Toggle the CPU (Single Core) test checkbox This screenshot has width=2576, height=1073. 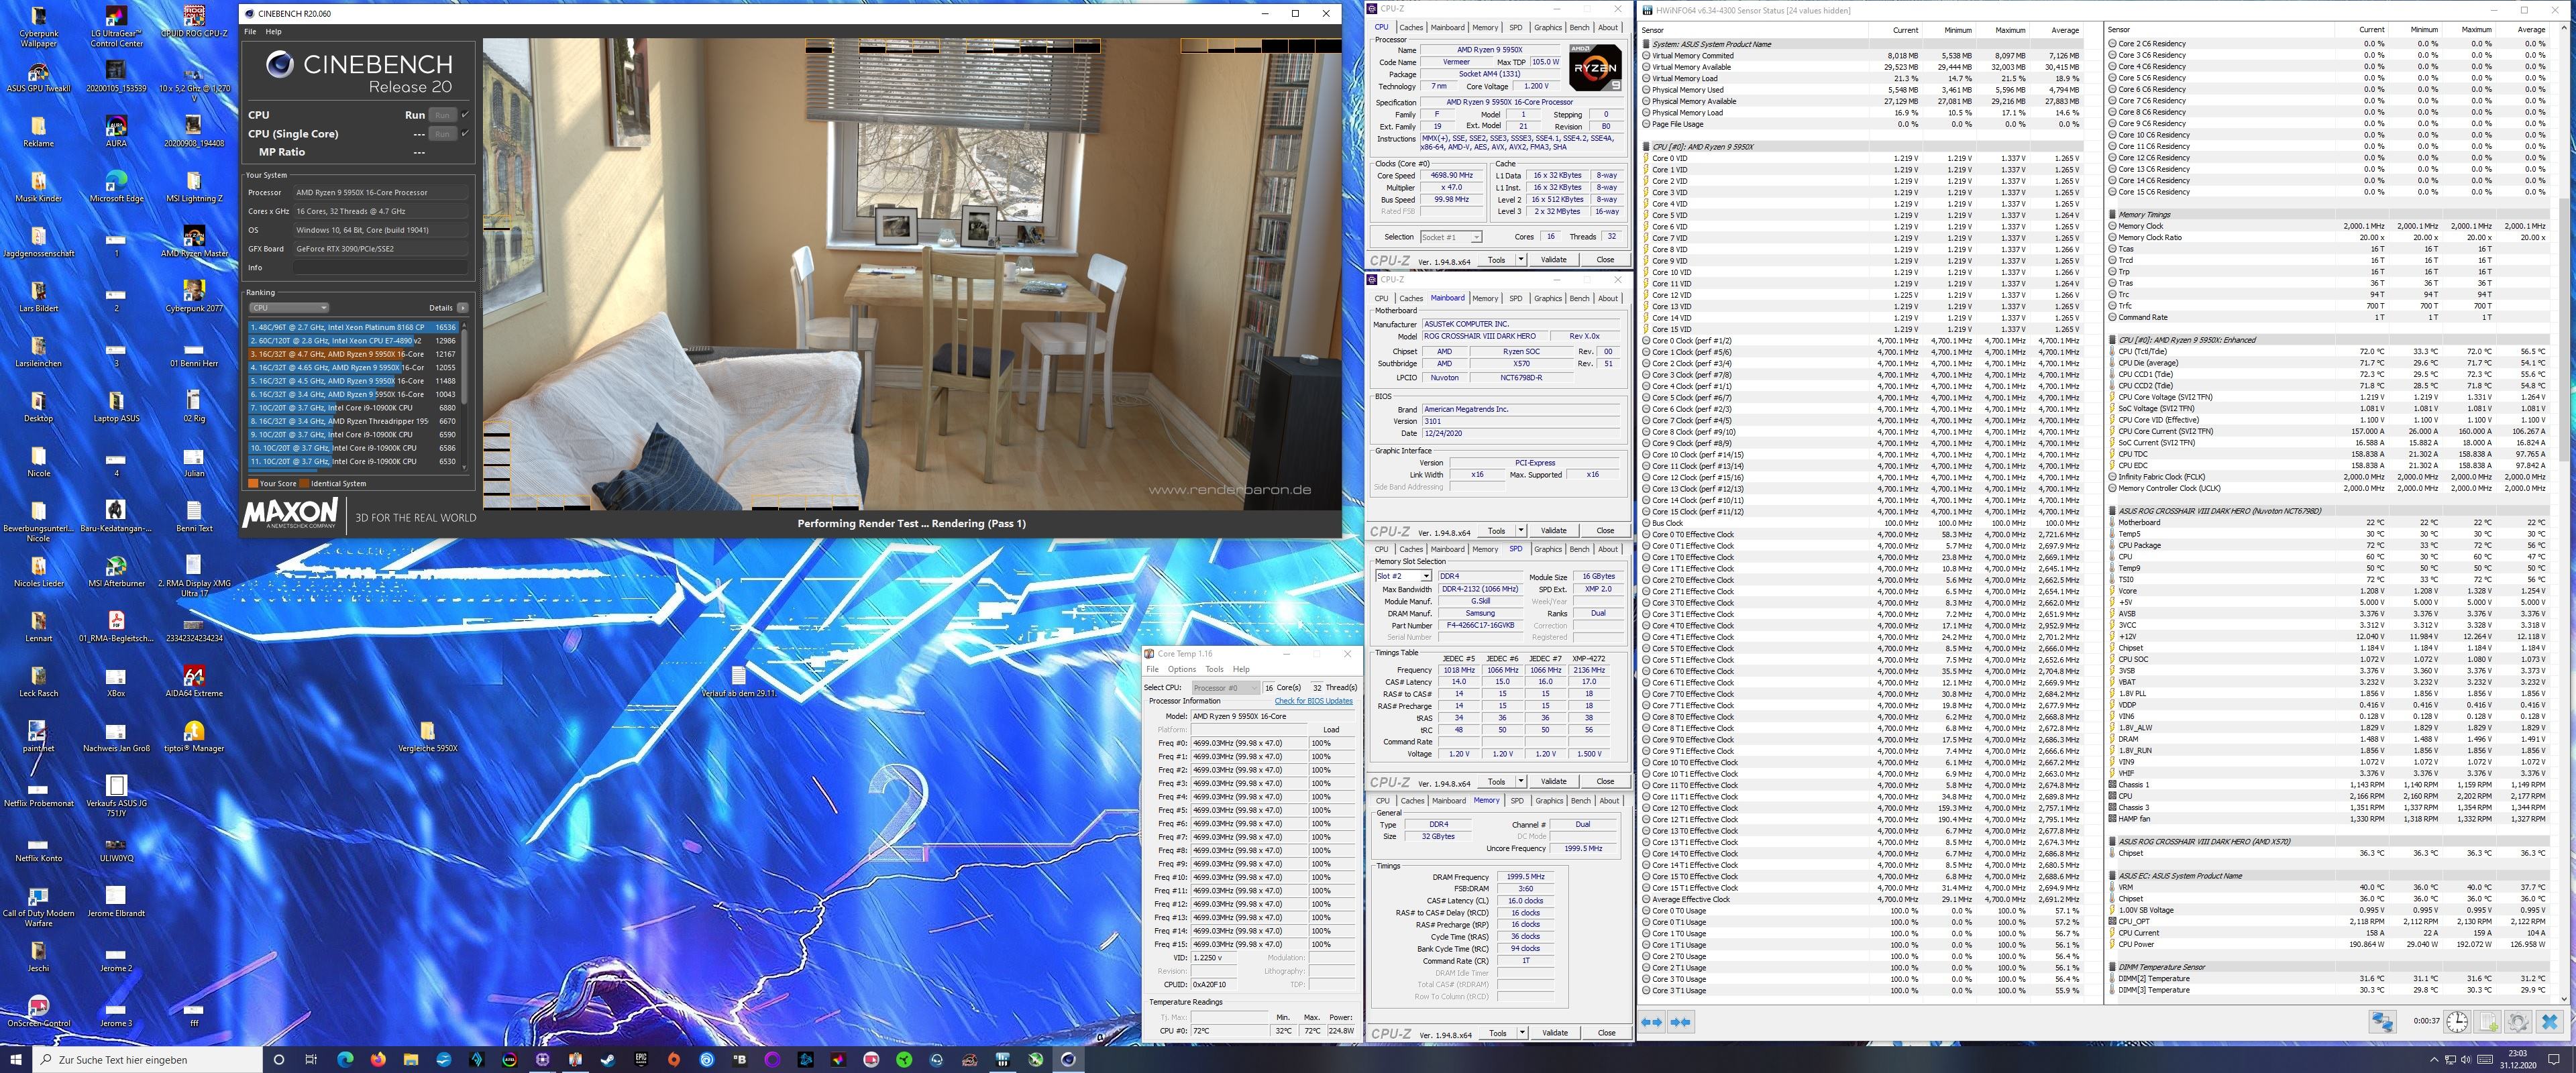tap(465, 133)
